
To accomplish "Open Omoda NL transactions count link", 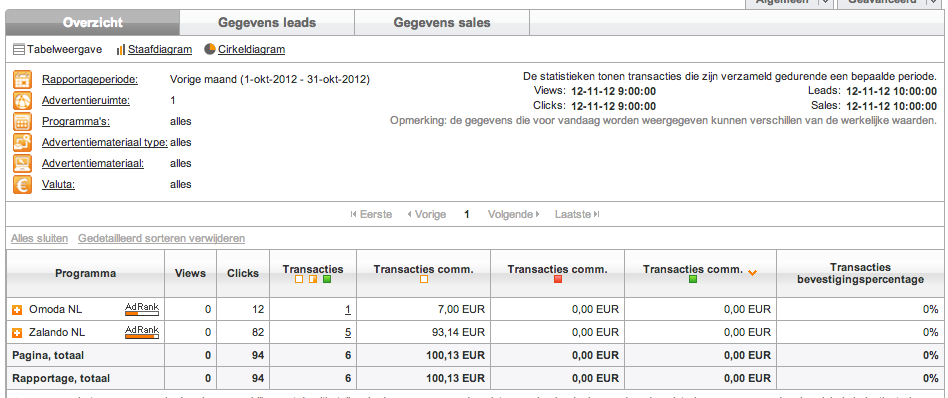I will [348, 310].
